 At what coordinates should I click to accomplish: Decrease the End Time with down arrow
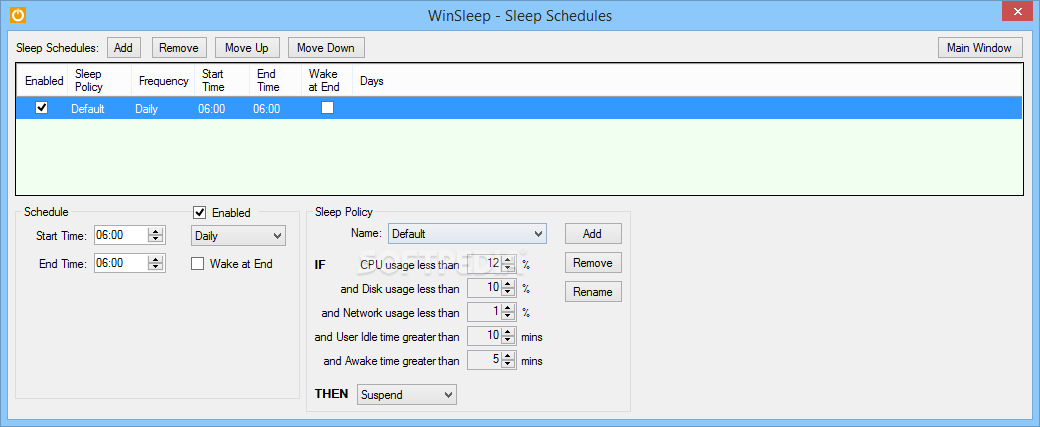[156, 267]
